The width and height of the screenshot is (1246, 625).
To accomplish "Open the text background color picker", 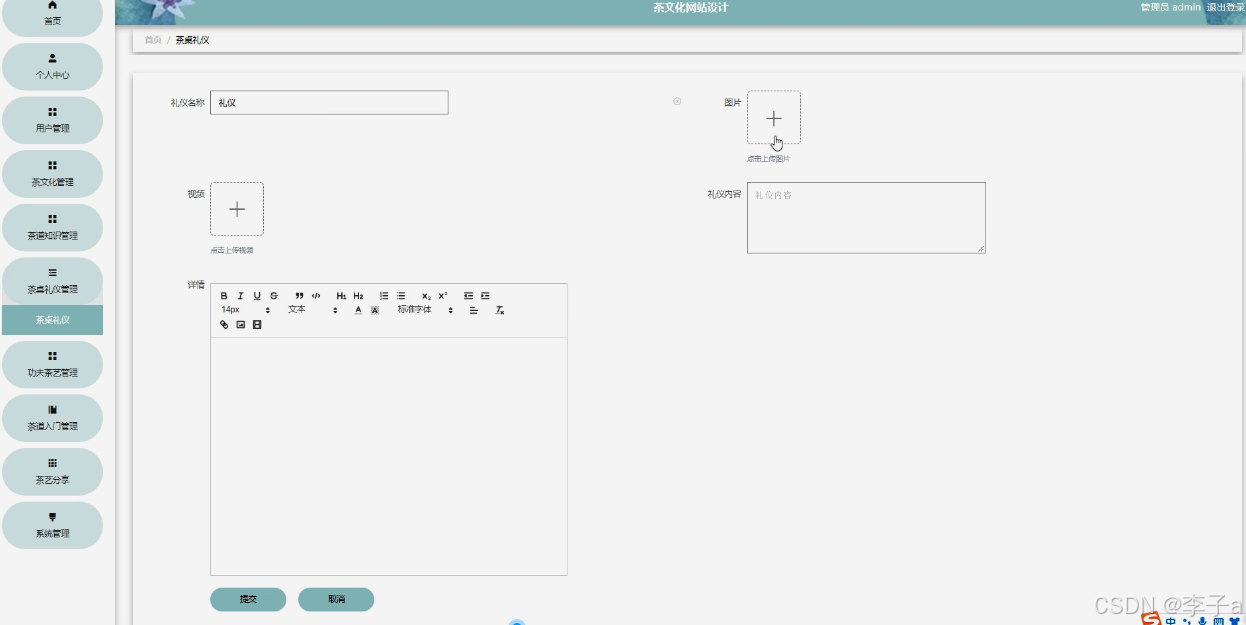I will 375,310.
